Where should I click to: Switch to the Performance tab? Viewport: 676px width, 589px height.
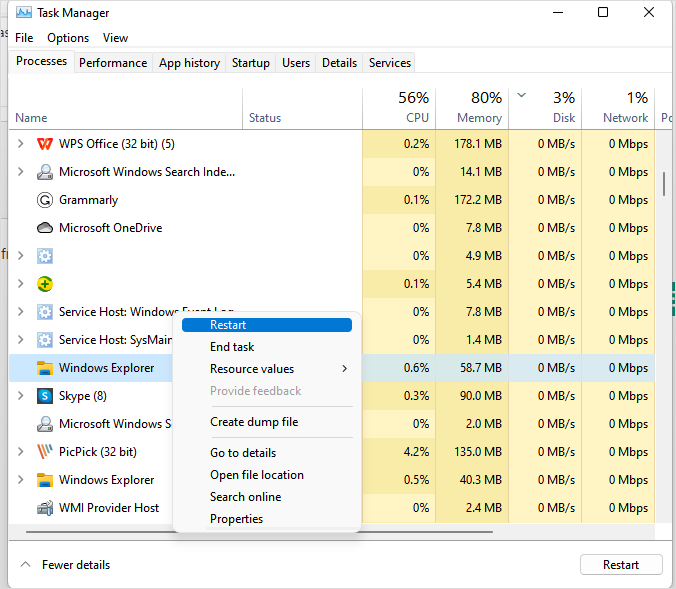pyautogui.click(x=113, y=62)
